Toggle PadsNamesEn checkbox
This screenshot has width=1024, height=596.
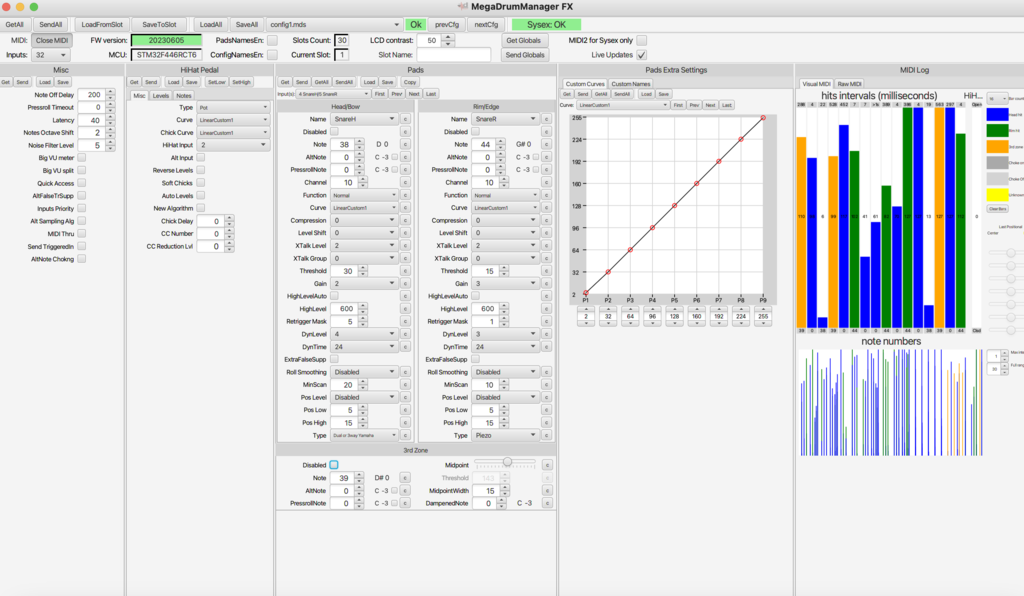272,40
